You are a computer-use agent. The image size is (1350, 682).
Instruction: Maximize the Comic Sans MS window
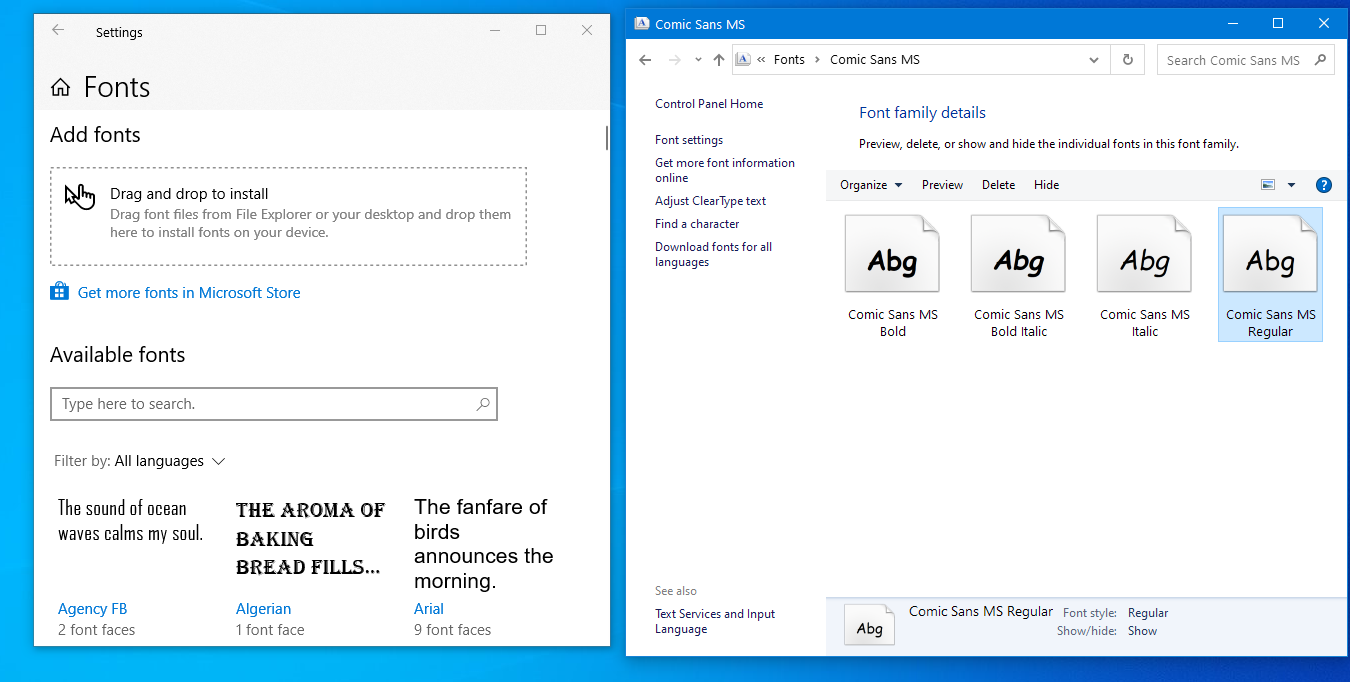[x=1278, y=24]
